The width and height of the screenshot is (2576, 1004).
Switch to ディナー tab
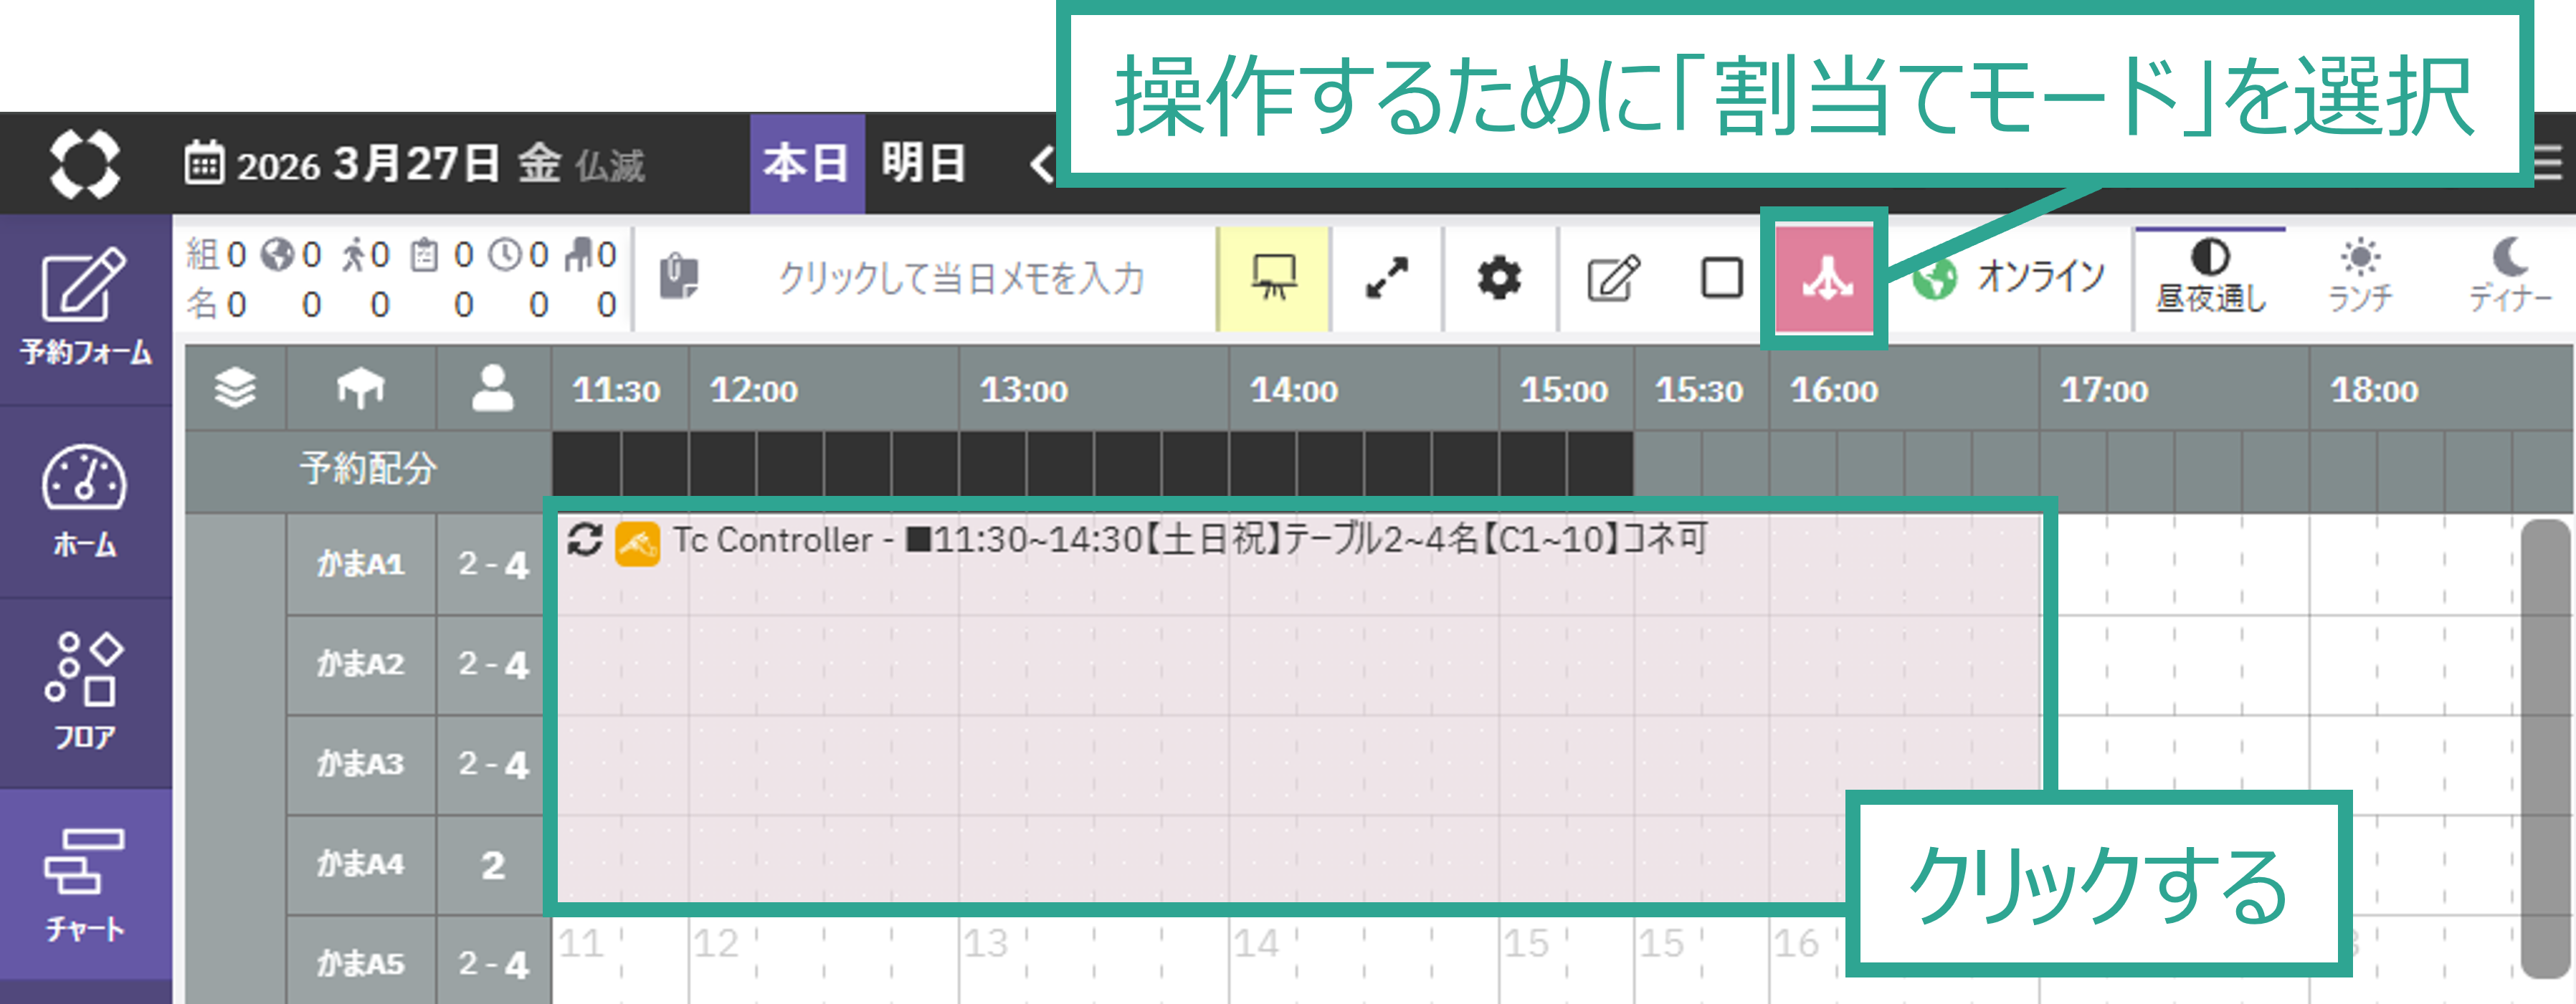point(2509,277)
